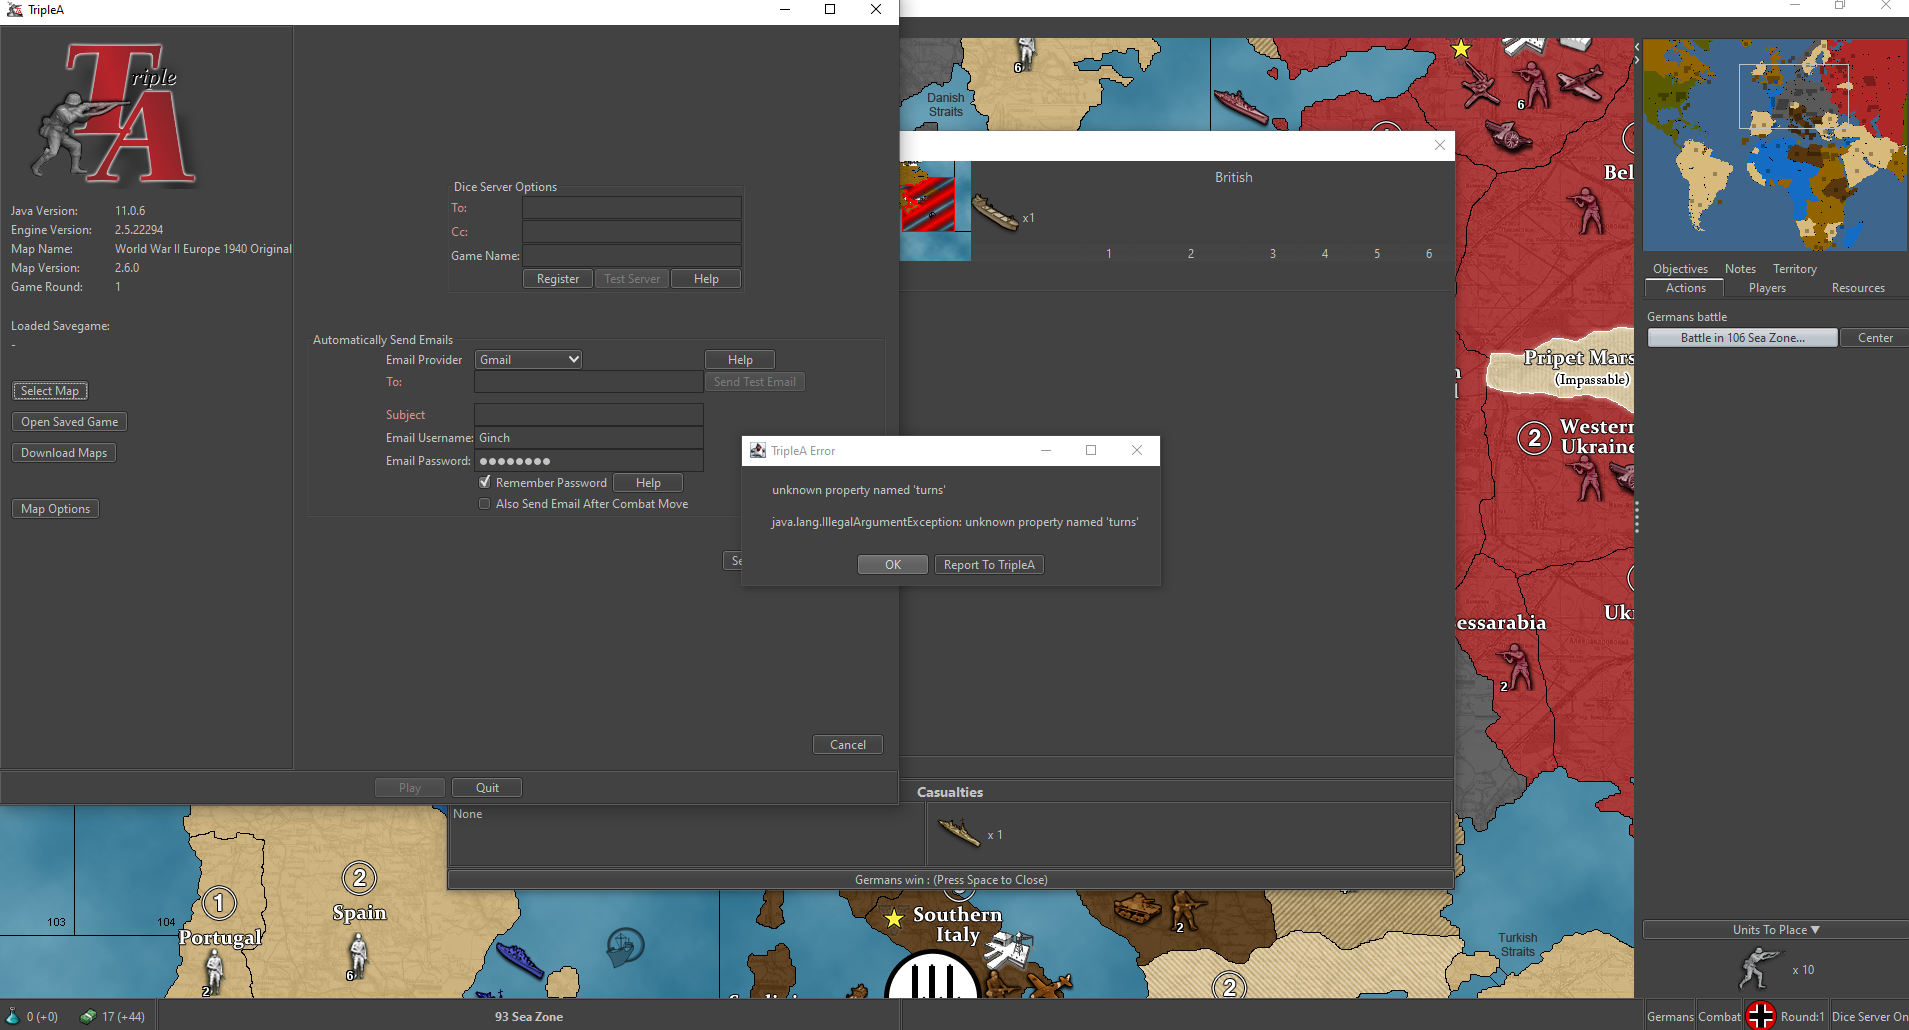This screenshot has width=1909, height=1030.
Task: Click Help next to Email Provider
Action: click(740, 360)
